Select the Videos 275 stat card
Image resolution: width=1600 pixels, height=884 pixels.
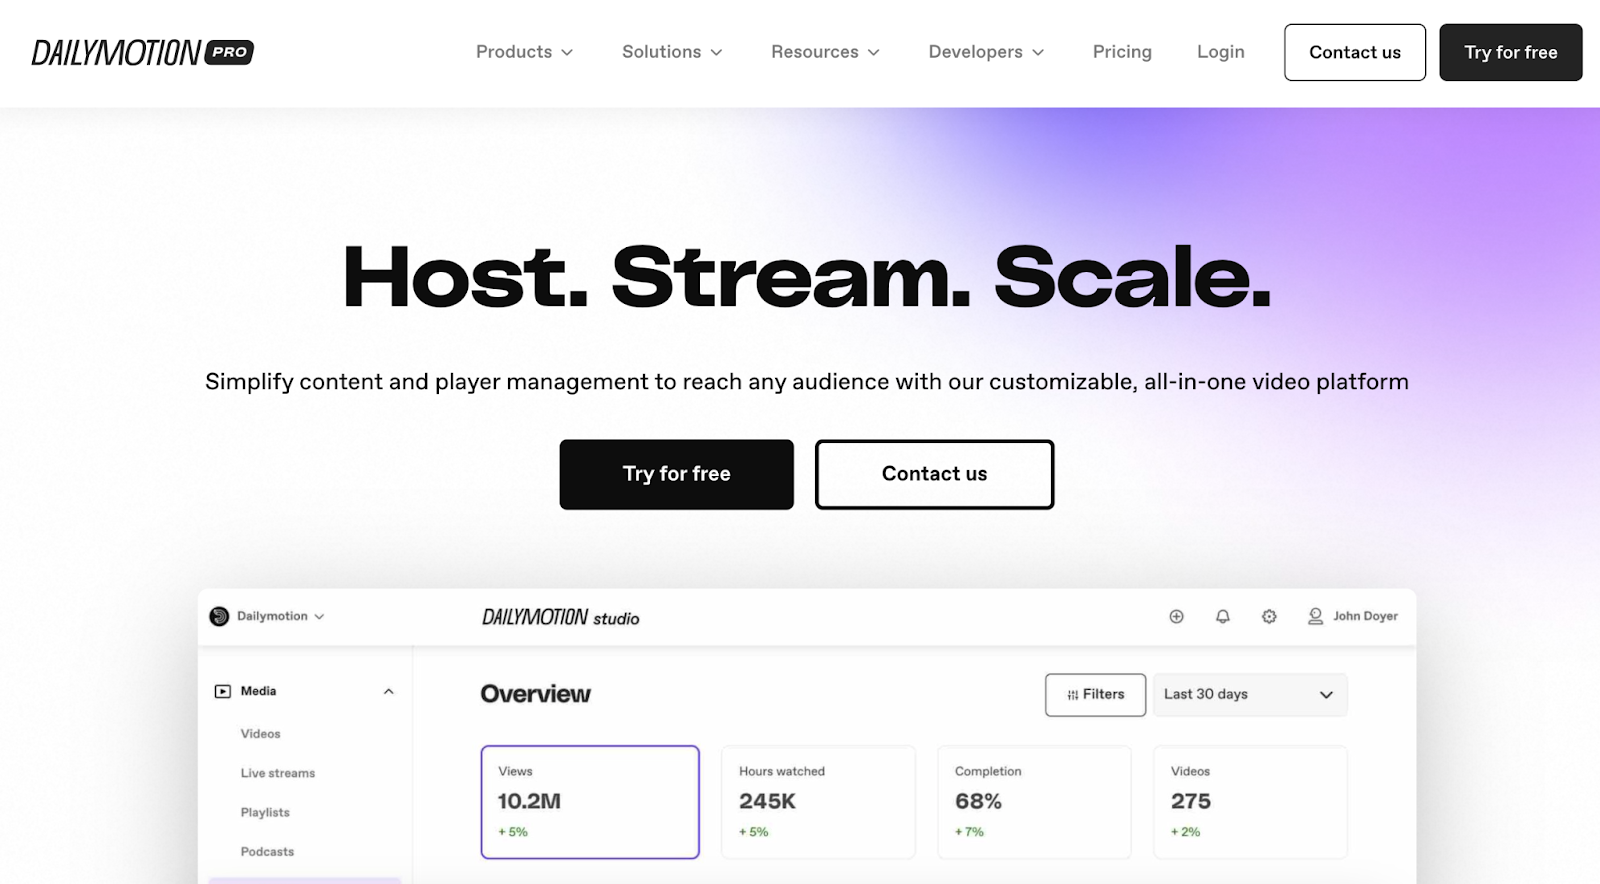tap(1250, 802)
